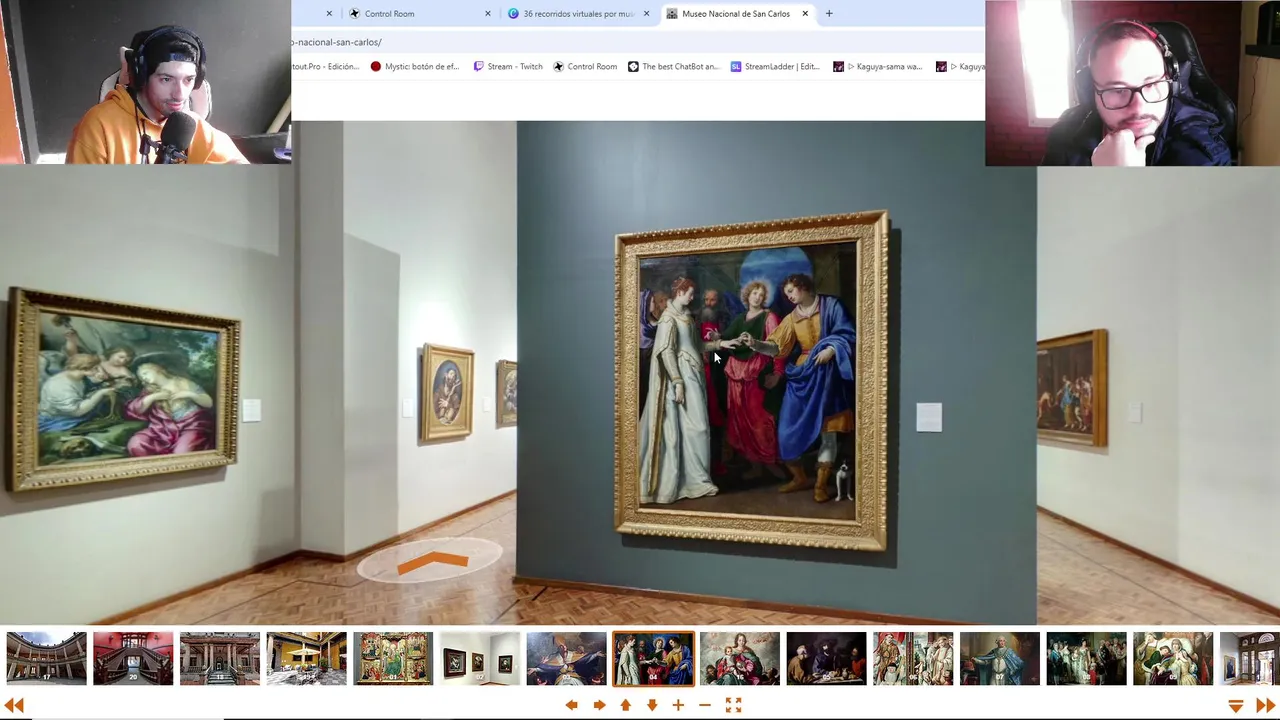Zoom out with the minus icon
1280x720 pixels.
click(x=705, y=705)
